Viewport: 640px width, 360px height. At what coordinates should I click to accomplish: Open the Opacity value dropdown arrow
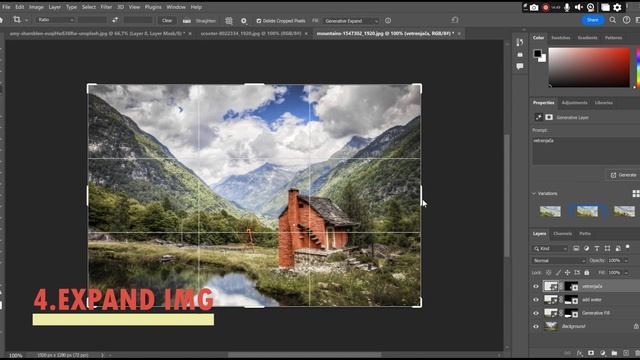(x=626, y=260)
